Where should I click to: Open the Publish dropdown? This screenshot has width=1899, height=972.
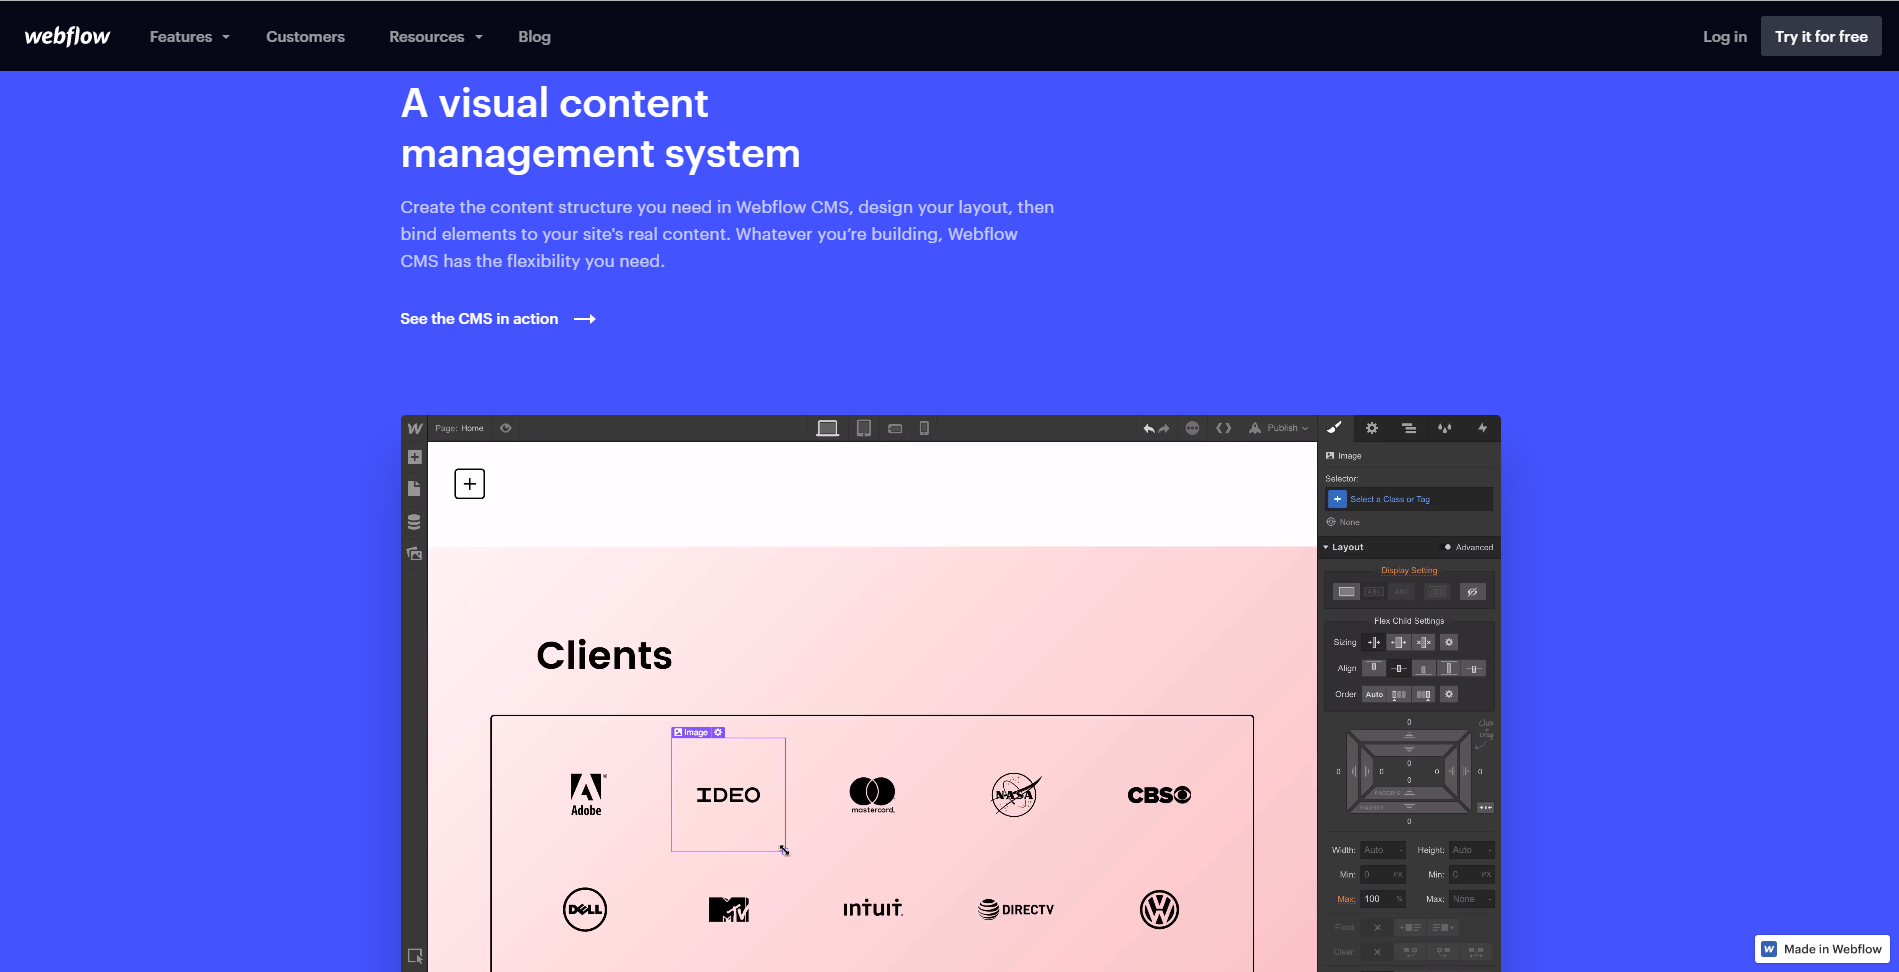coord(1279,428)
